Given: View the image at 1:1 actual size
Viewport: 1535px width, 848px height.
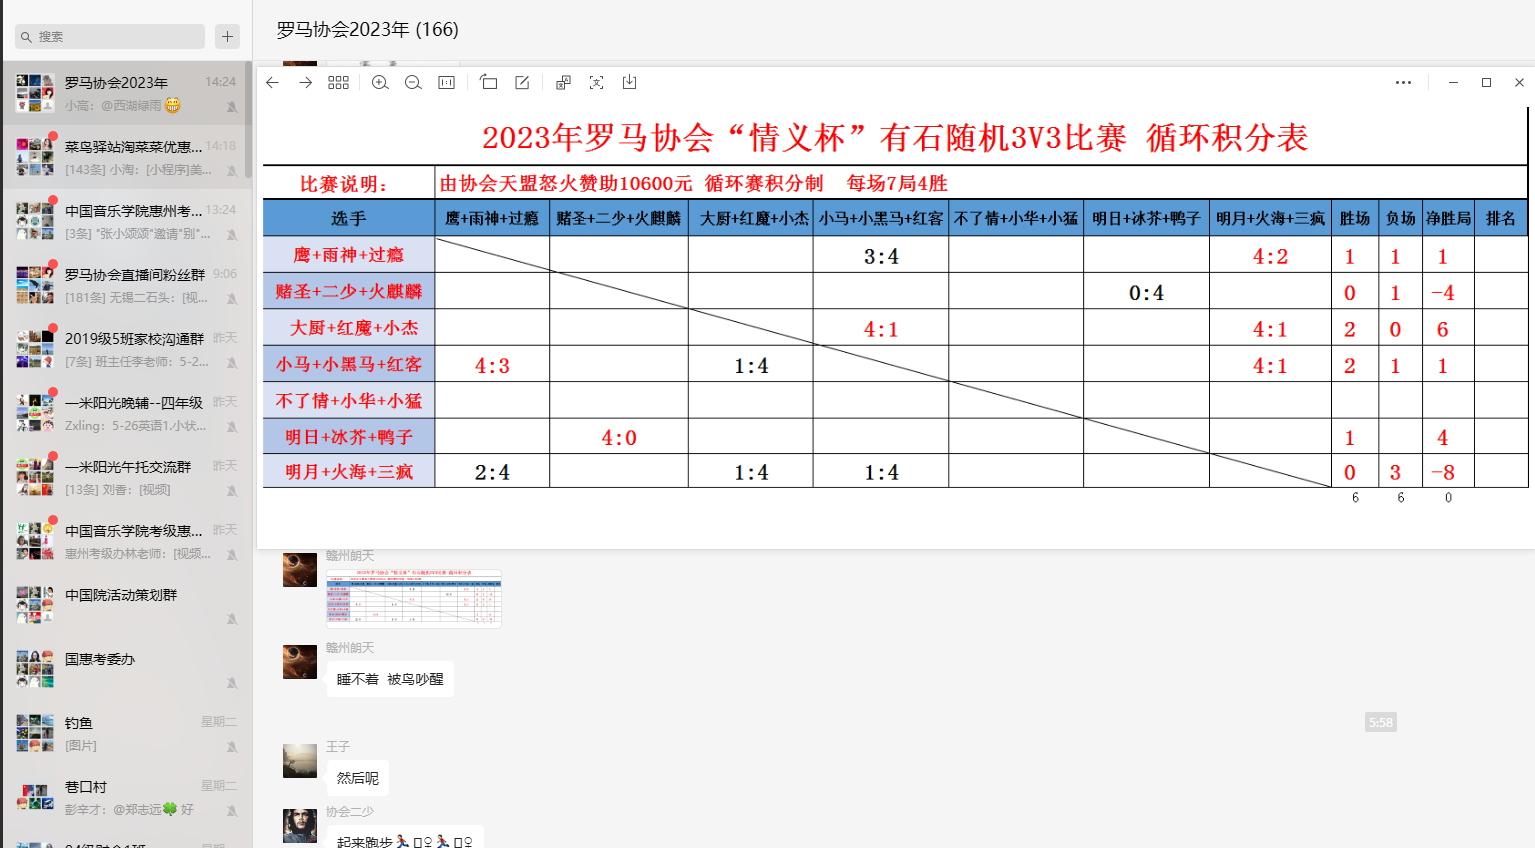Looking at the screenshot, I should pyautogui.click(x=446, y=82).
